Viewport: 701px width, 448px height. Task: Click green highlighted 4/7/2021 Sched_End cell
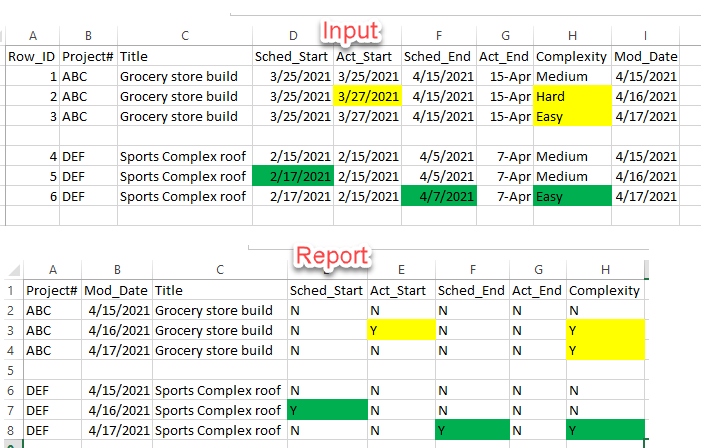[x=439, y=196]
